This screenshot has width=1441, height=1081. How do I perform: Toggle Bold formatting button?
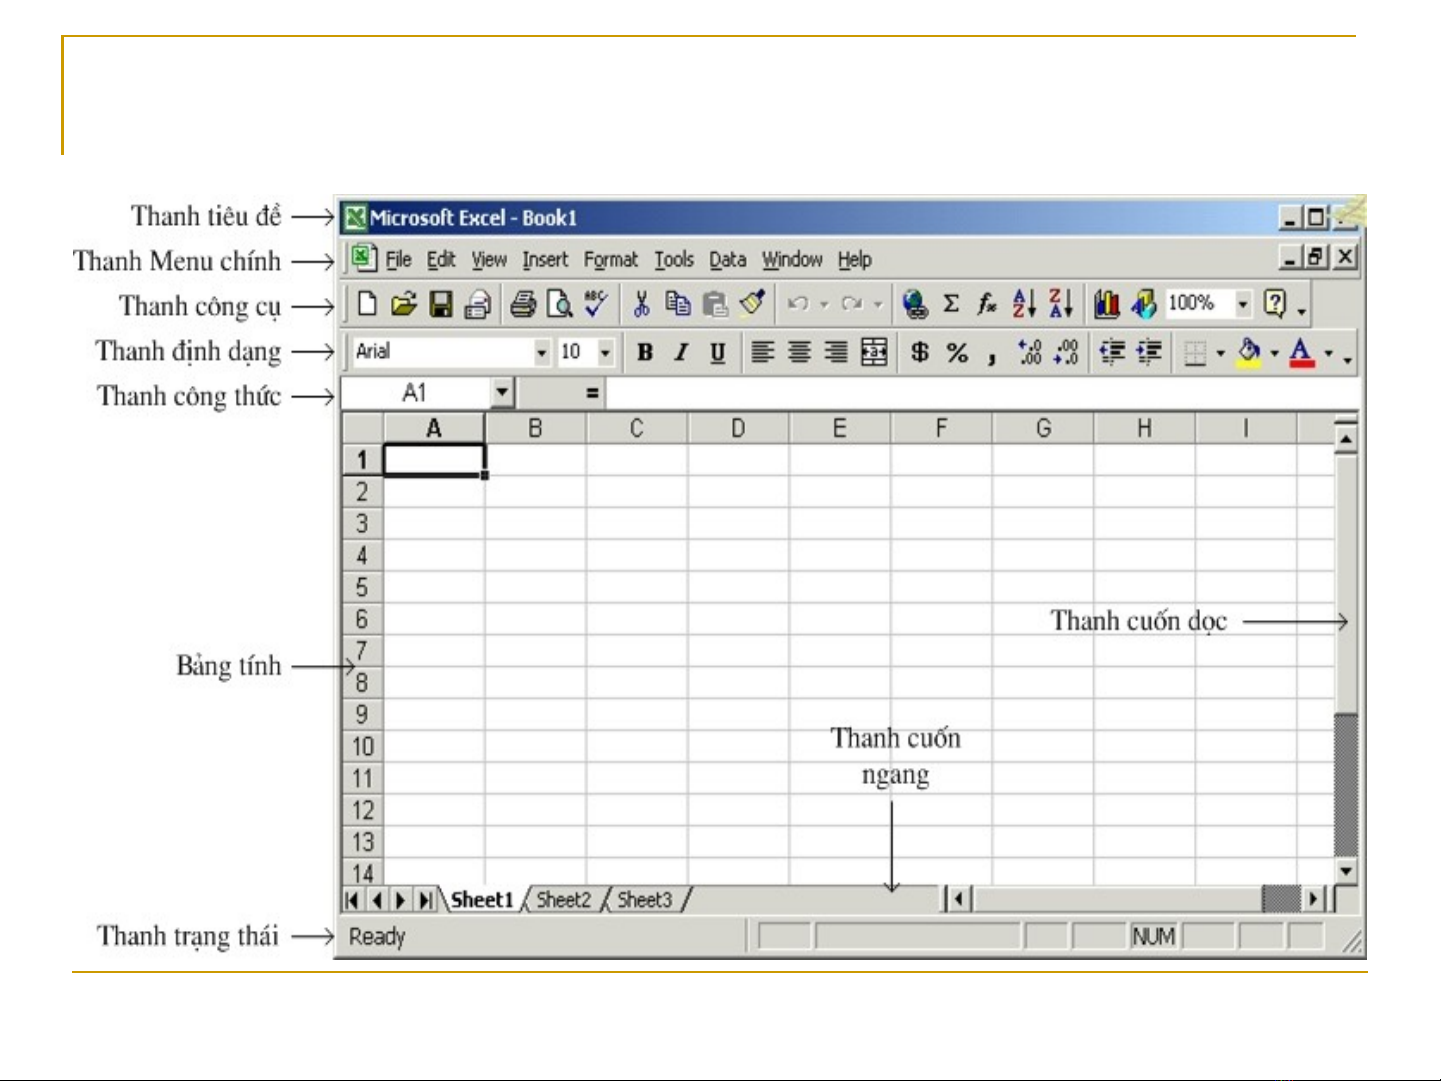645,352
